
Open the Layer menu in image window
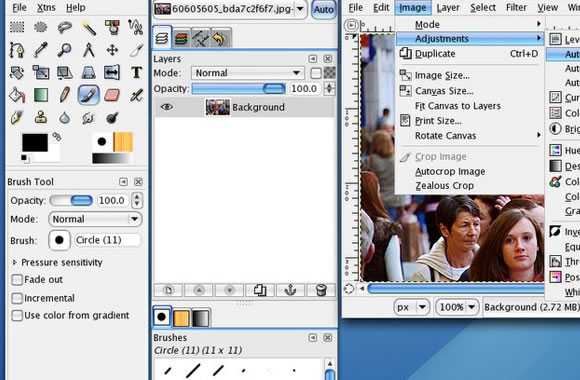pyautogui.click(x=448, y=7)
